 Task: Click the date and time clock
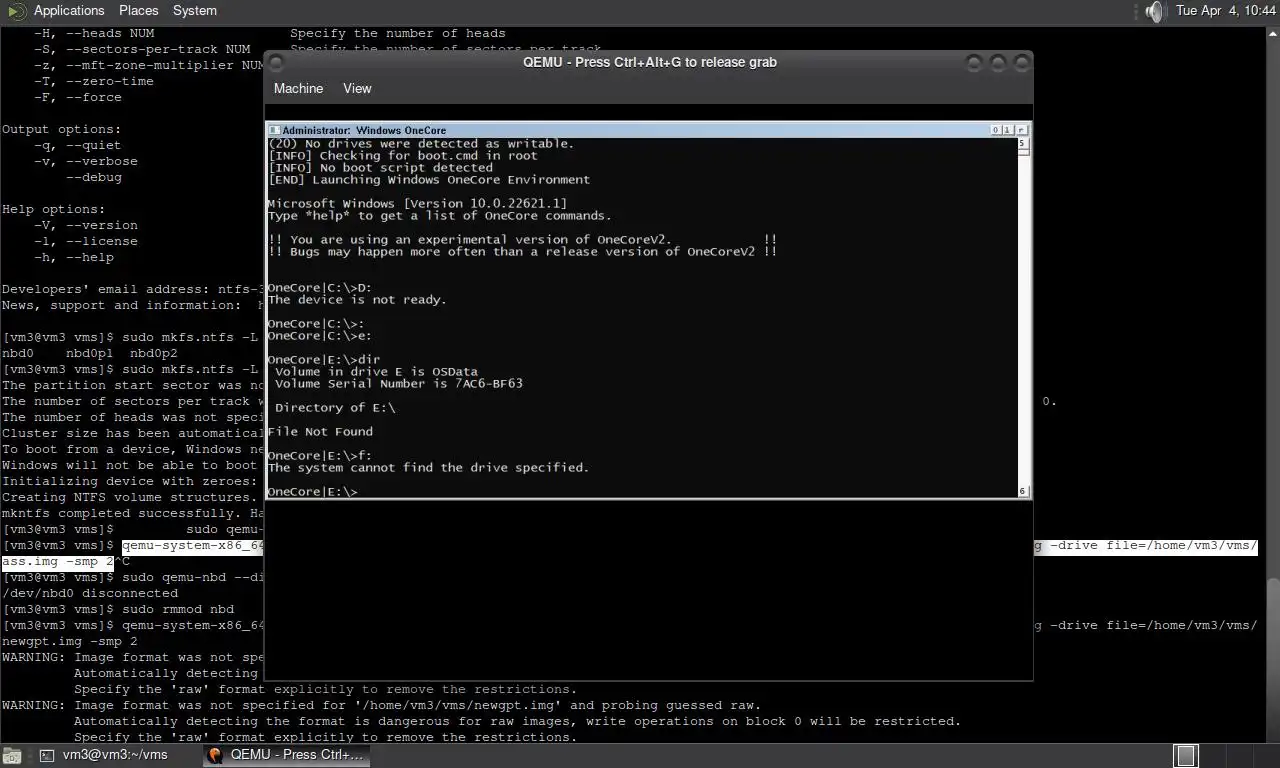tap(1226, 10)
